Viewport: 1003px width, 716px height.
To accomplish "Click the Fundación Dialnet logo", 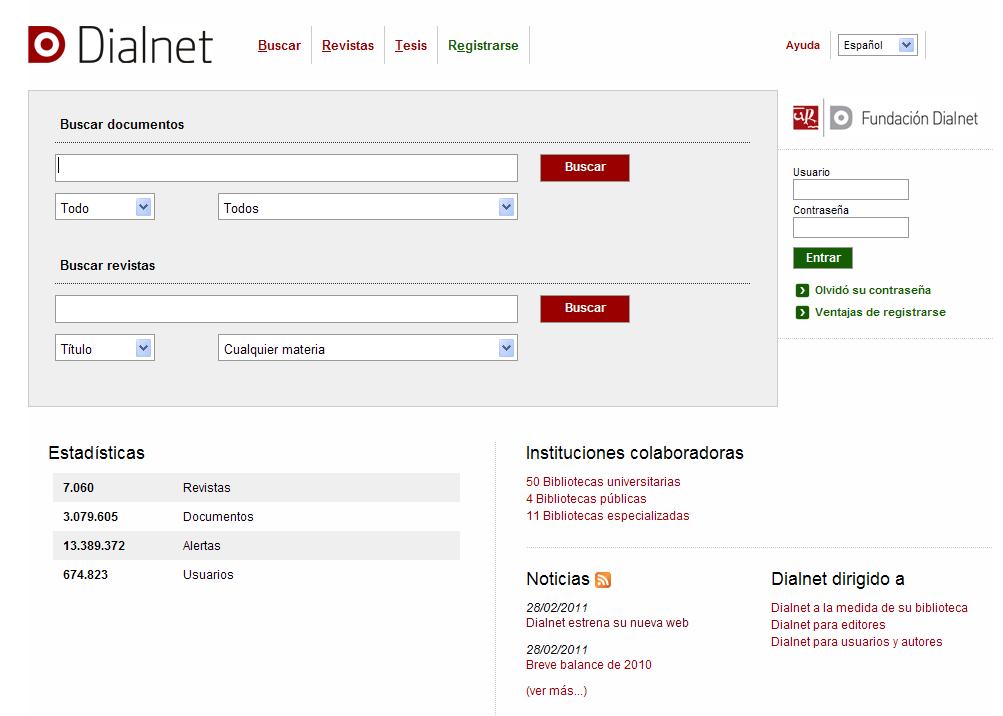I will pos(904,118).
